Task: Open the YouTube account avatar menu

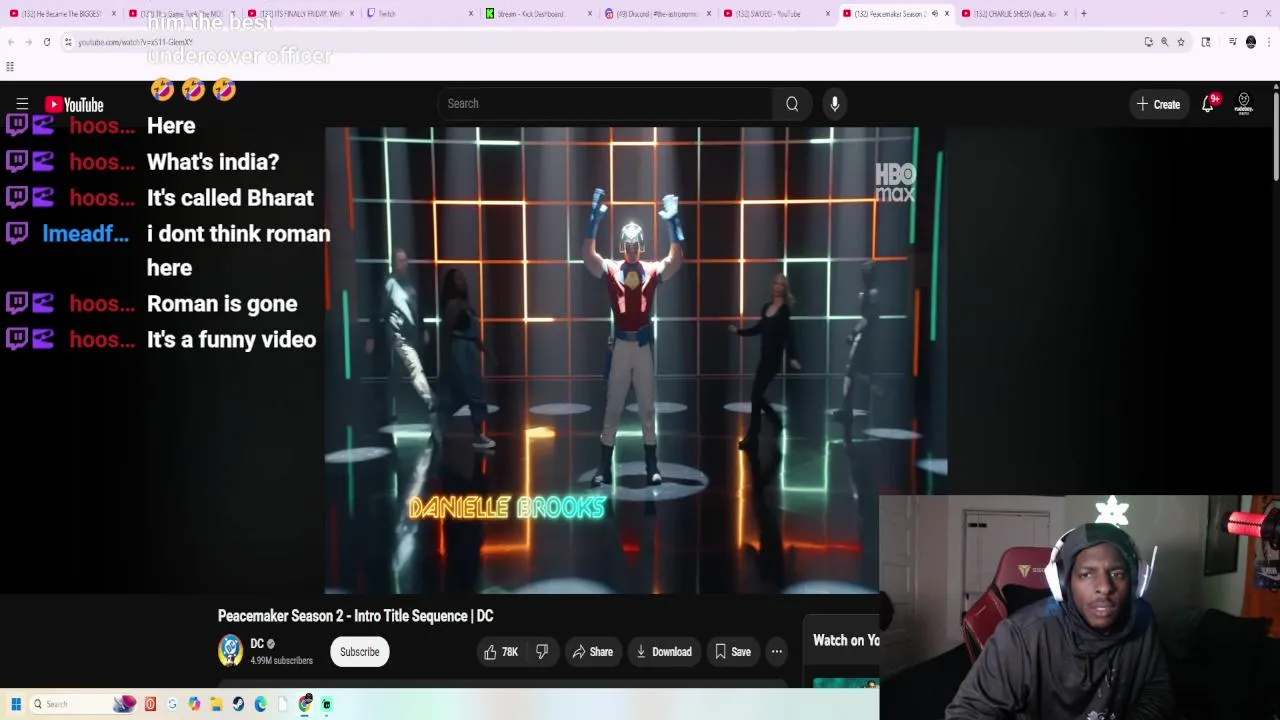Action: [x=1244, y=104]
